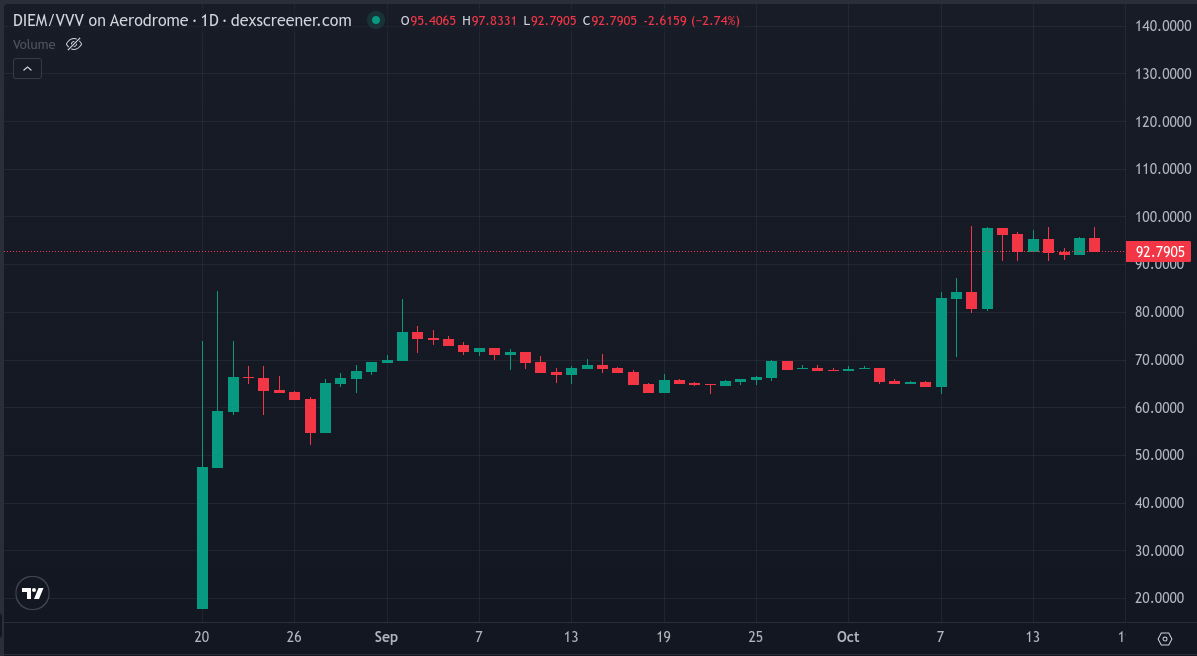The width and height of the screenshot is (1197, 656).
Task: Click the Volume indicator label
Action: point(34,44)
